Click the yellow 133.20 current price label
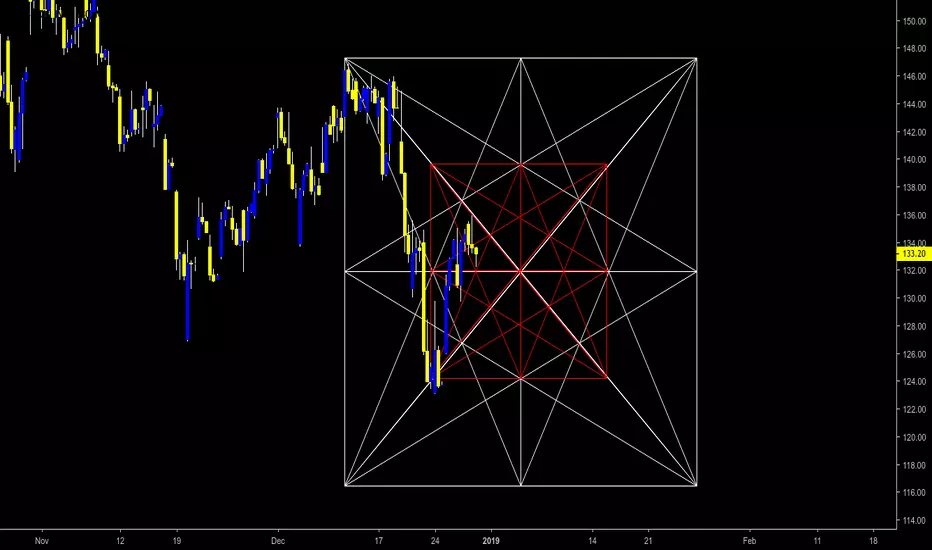 [x=914, y=254]
